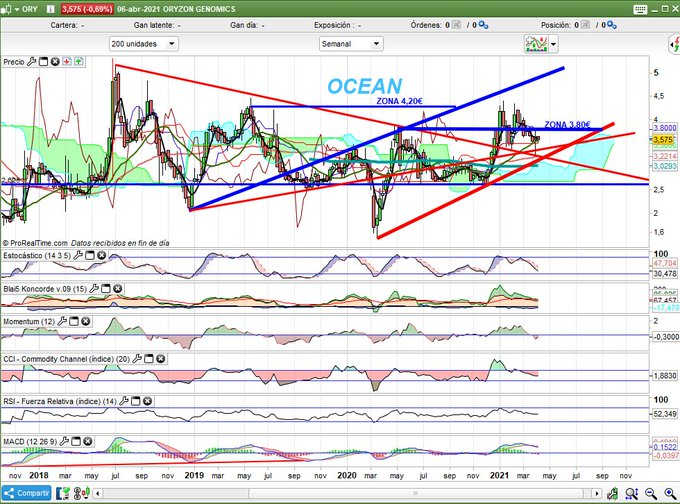680x504 pixels.
Task: Open Blai5 Koncorde settings wrench
Action: (x=94, y=288)
